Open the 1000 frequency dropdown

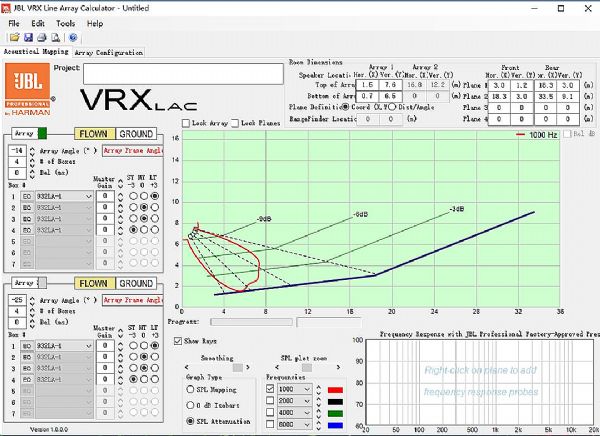(x=307, y=389)
